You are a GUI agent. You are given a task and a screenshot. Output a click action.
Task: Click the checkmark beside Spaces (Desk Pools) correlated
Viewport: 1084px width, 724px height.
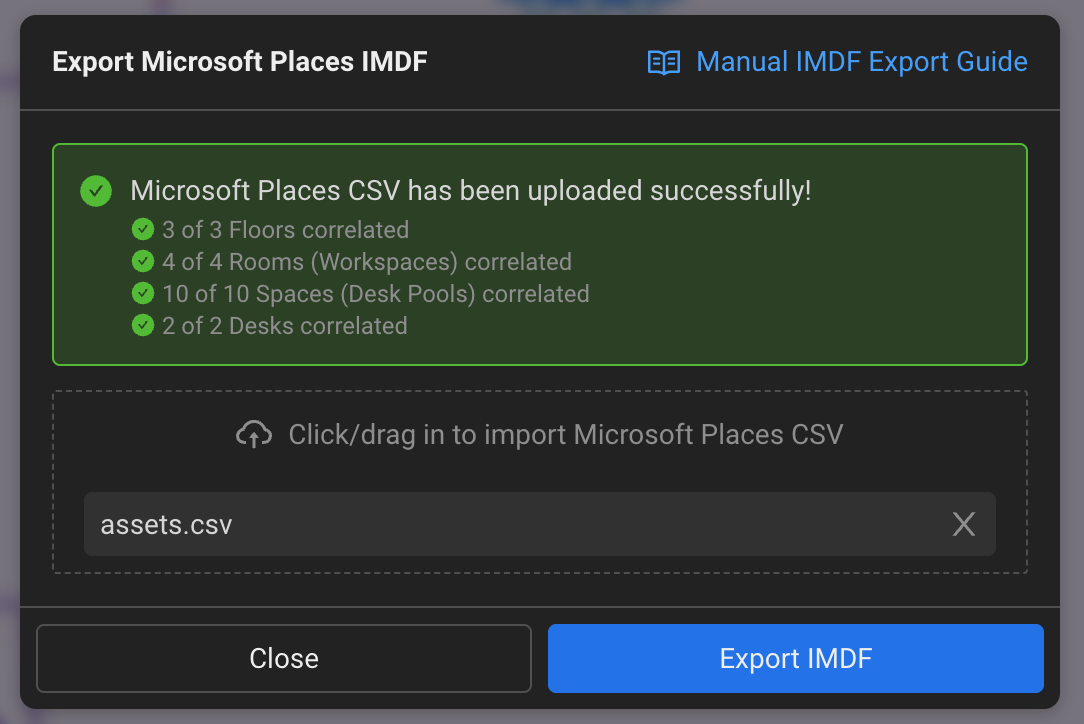tap(143, 293)
